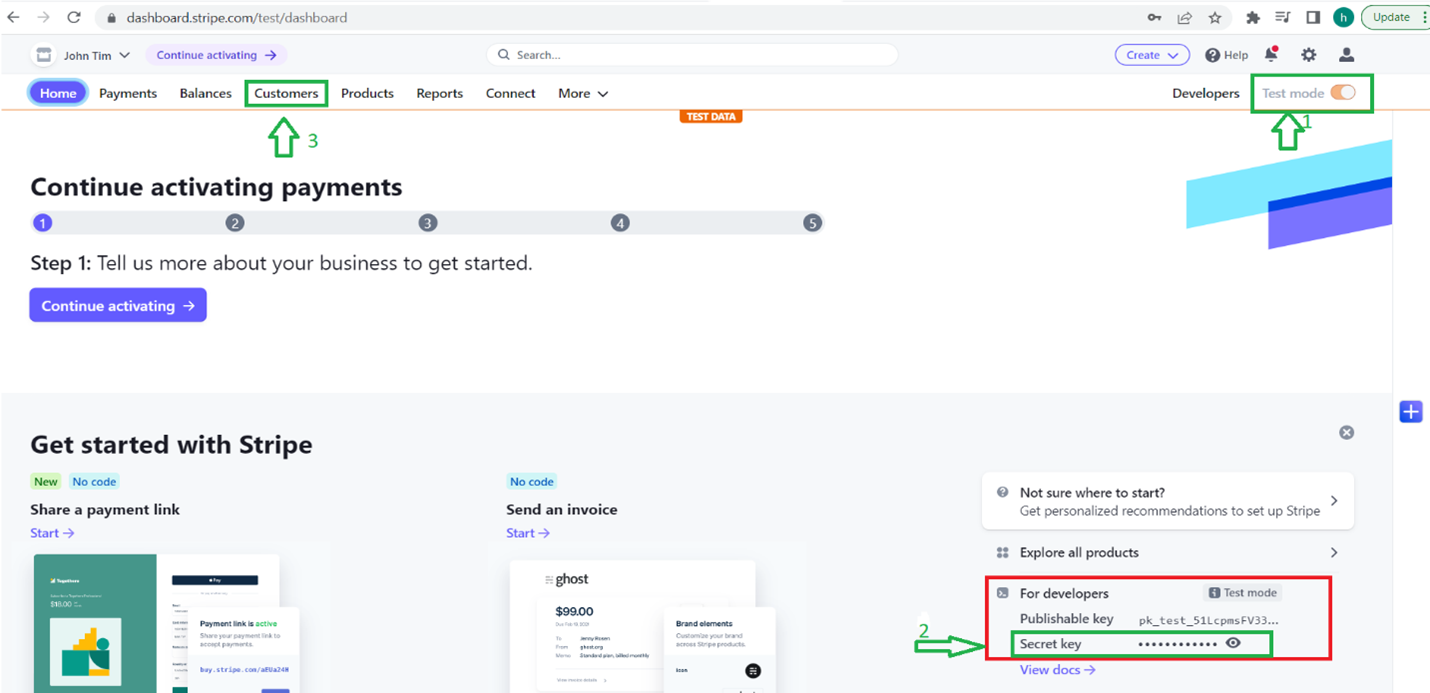Viewport: 1430px width, 693px height.
Task: Switch to the Customers tab
Action: 286,93
